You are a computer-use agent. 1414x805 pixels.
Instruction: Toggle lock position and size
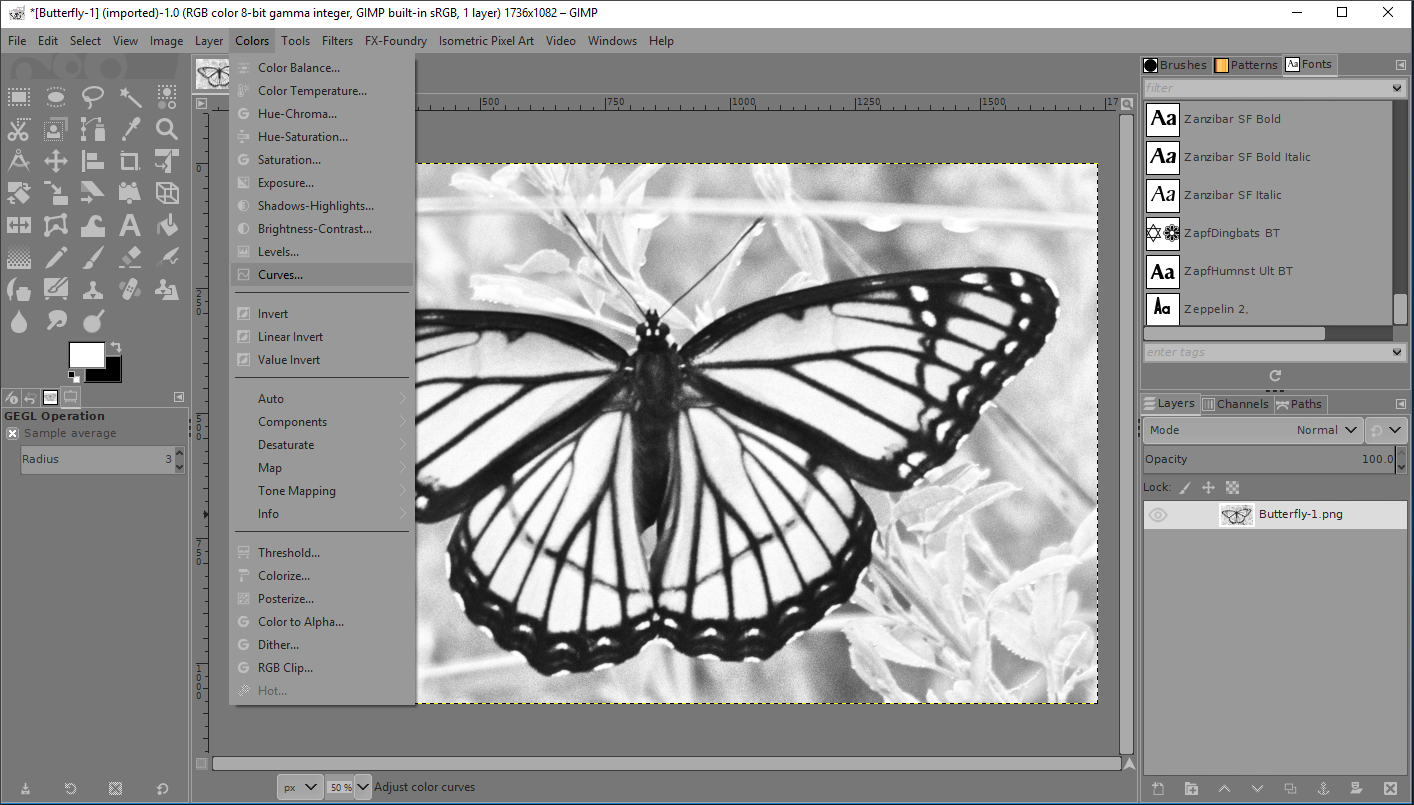[x=1208, y=488]
